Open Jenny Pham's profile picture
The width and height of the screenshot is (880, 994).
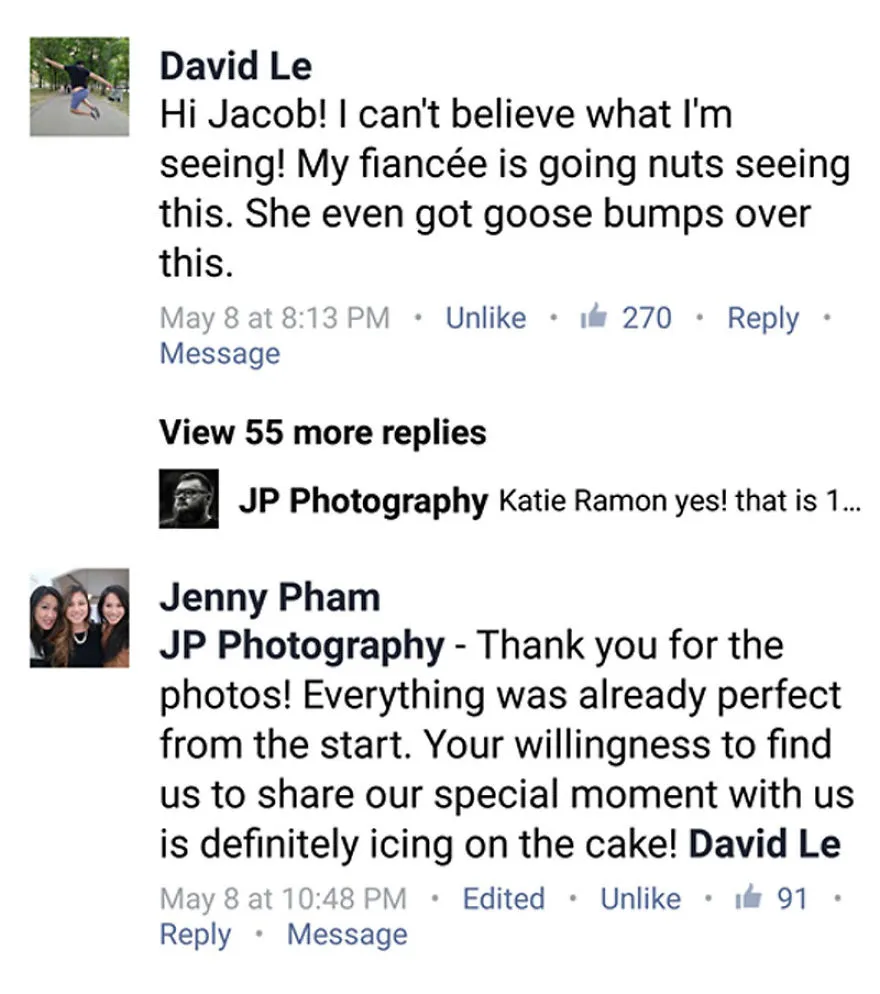click(79, 618)
